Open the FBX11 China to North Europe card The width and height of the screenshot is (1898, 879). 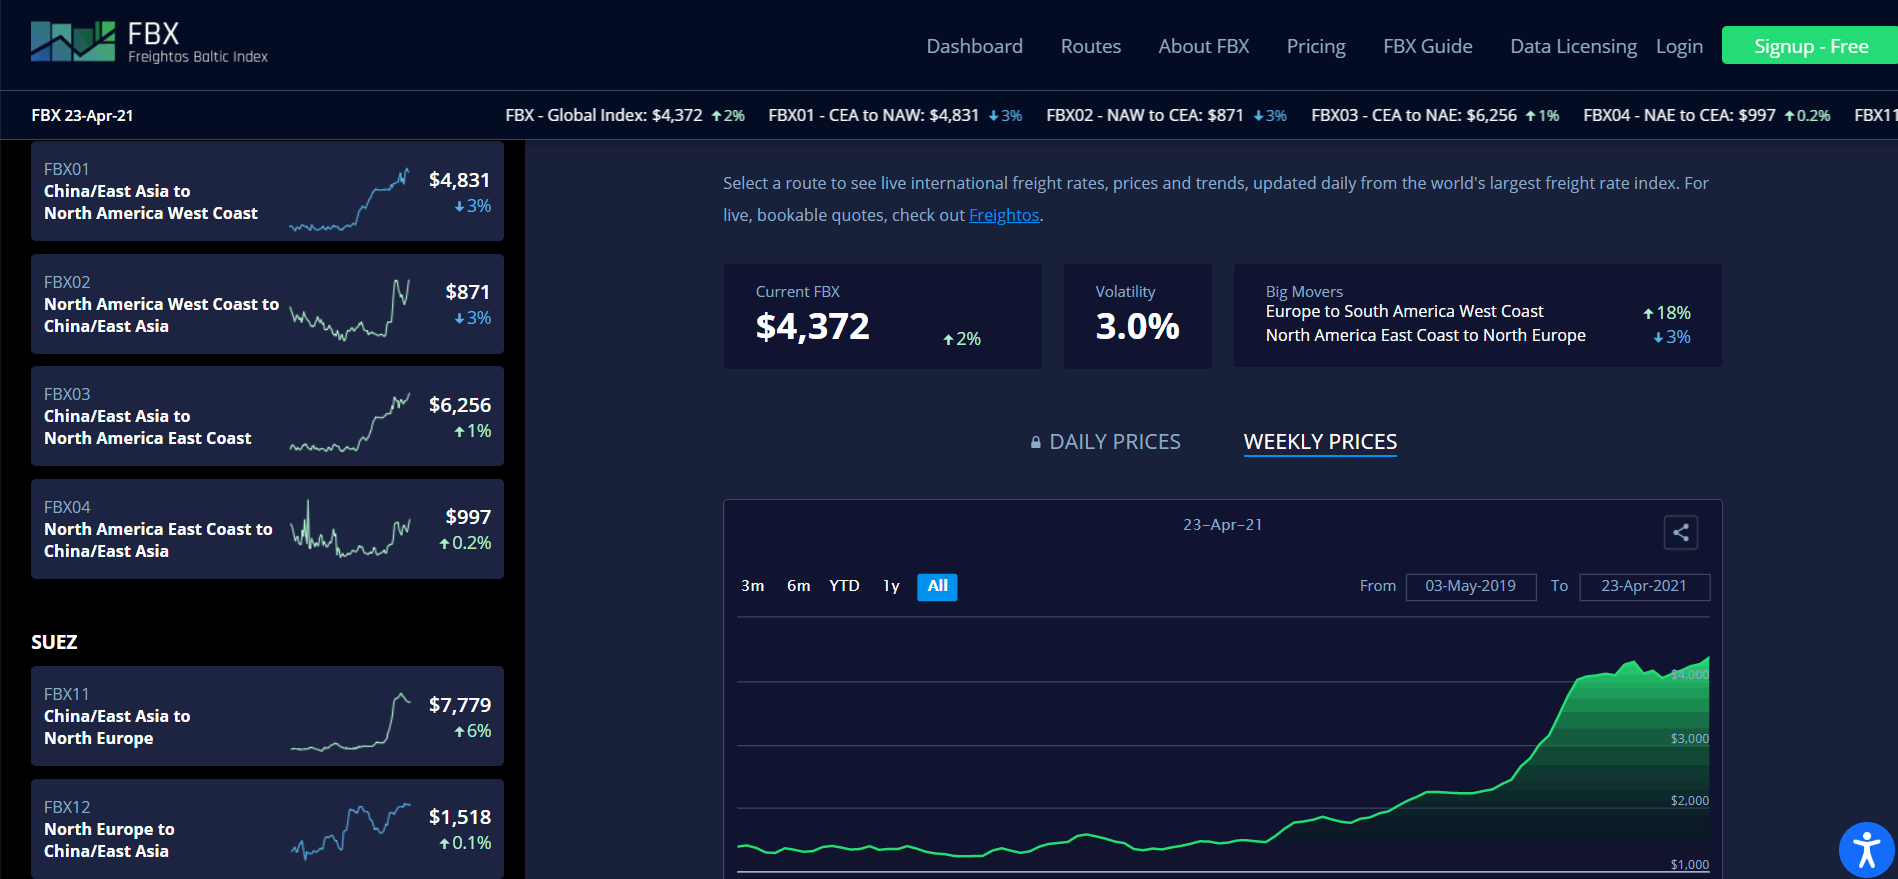click(x=267, y=716)
